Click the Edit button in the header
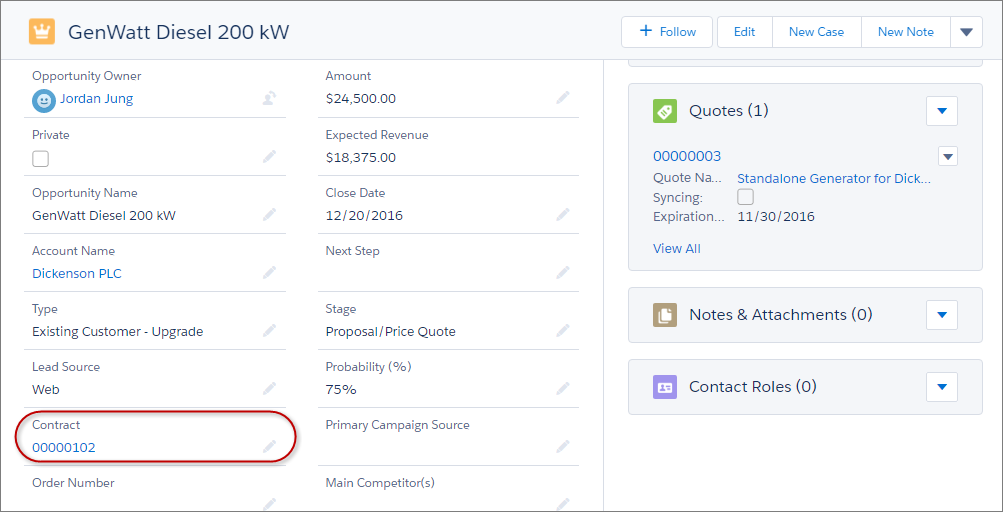The image size is (1003, 512). [745, 32]
